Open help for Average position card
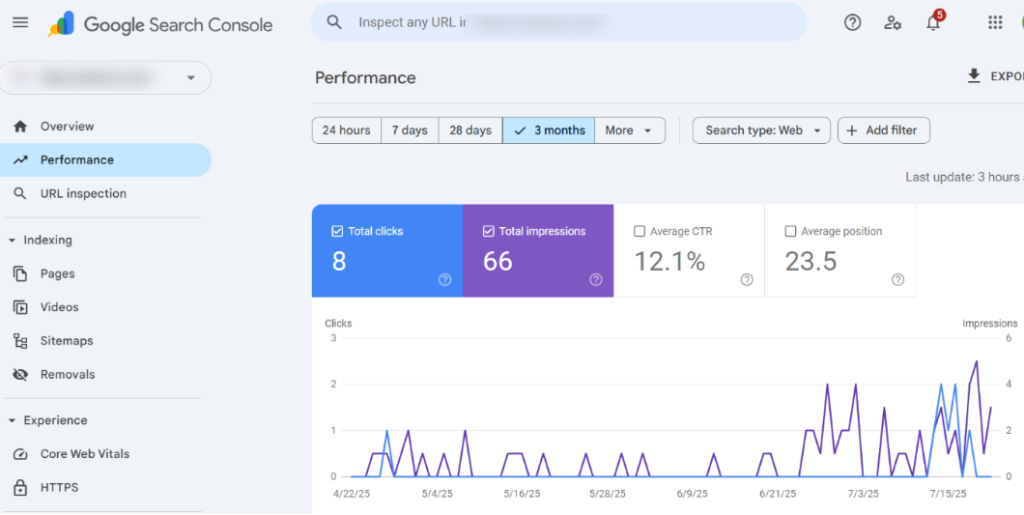The width and height of the screenshot is (1024, 515). click(898, 279)
